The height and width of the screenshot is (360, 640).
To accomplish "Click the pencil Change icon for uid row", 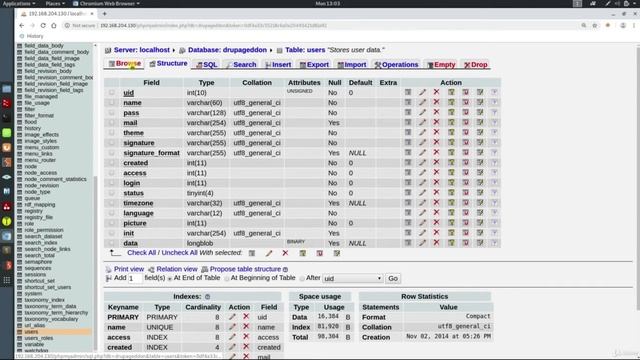I will 422,92.
